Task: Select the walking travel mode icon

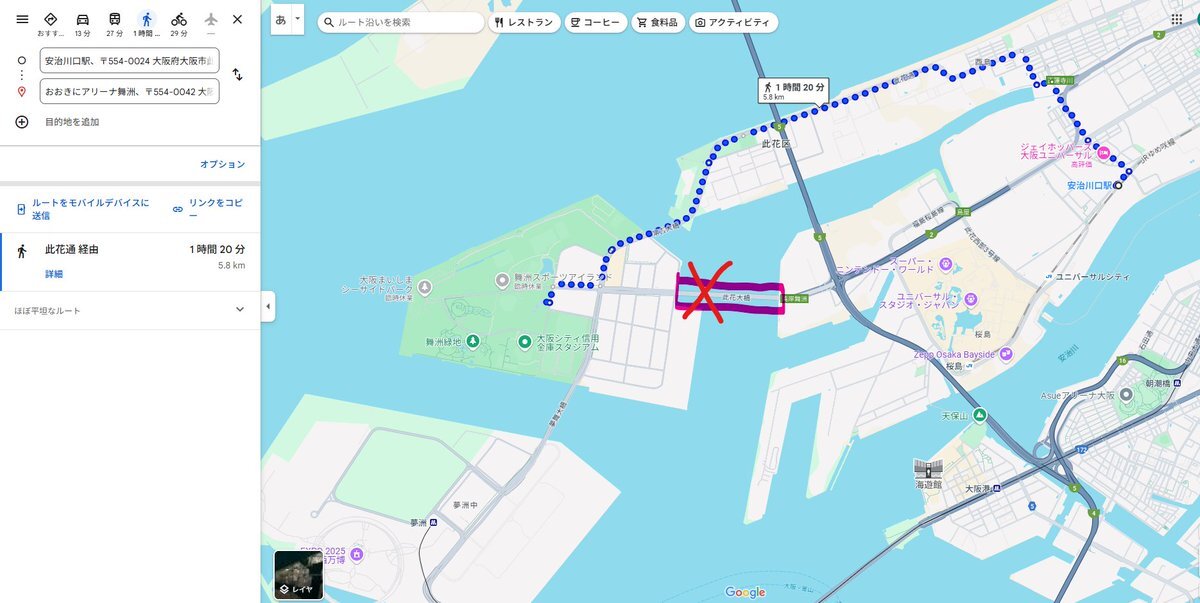Action: pyautogui.click(x=147, y=19)
